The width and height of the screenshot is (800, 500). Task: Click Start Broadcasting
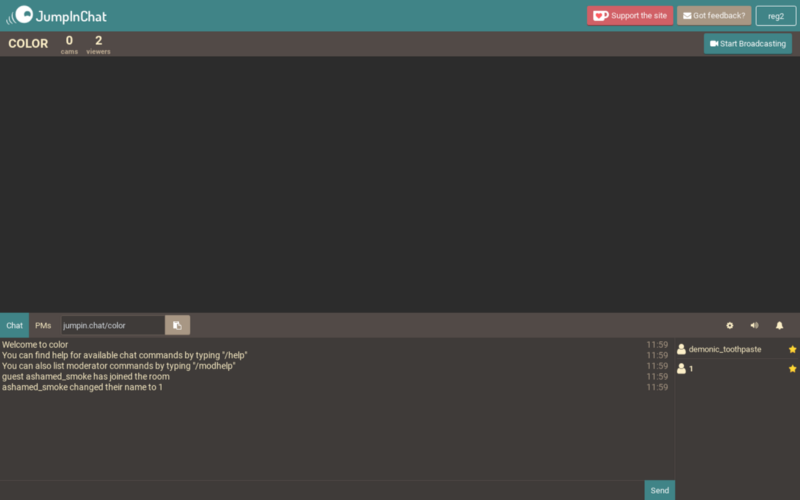click(x=747, y=44)
